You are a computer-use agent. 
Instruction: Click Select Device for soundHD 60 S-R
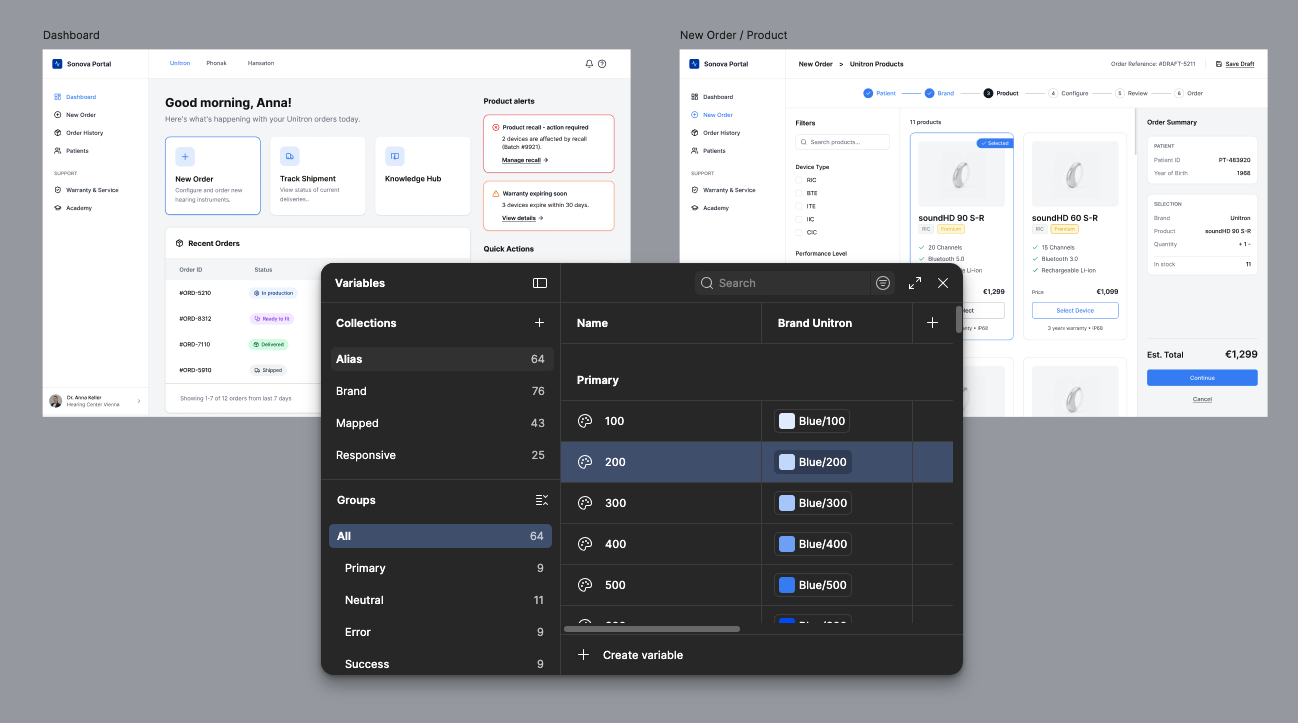coord(1075,311)
